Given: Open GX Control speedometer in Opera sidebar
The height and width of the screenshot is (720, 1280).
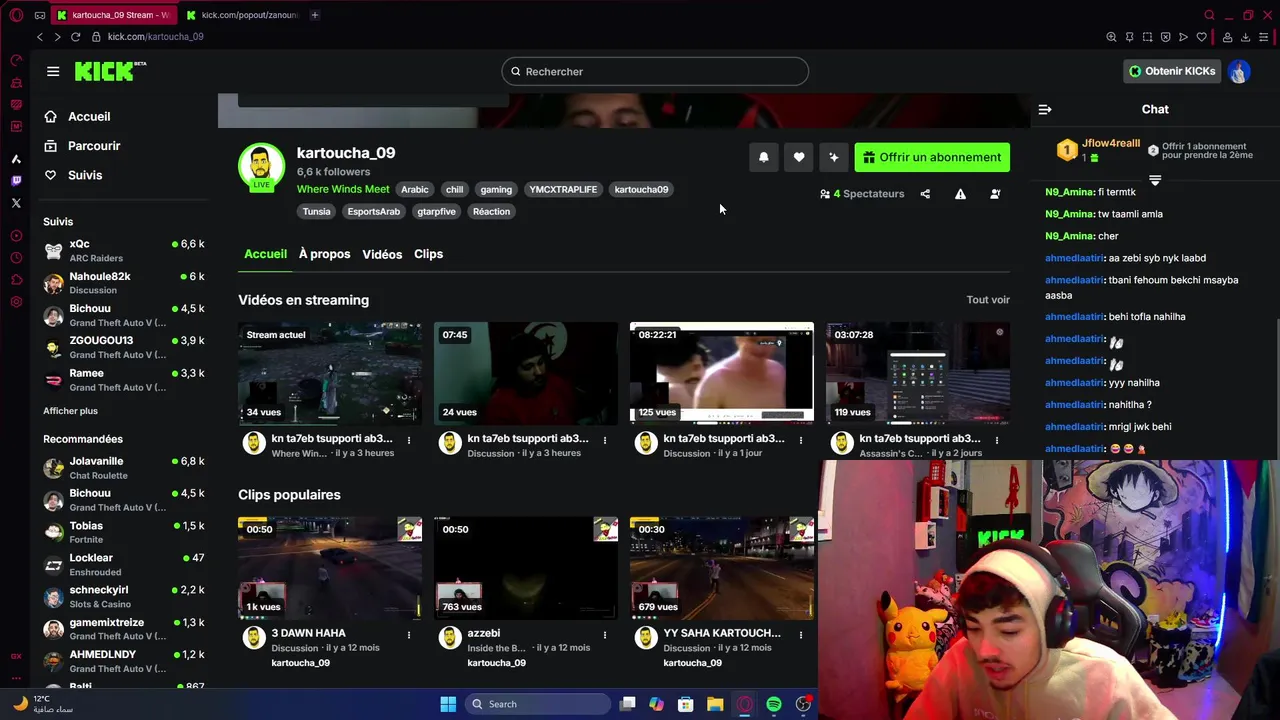Looking at the screenshot, I should tap(16, 60).
